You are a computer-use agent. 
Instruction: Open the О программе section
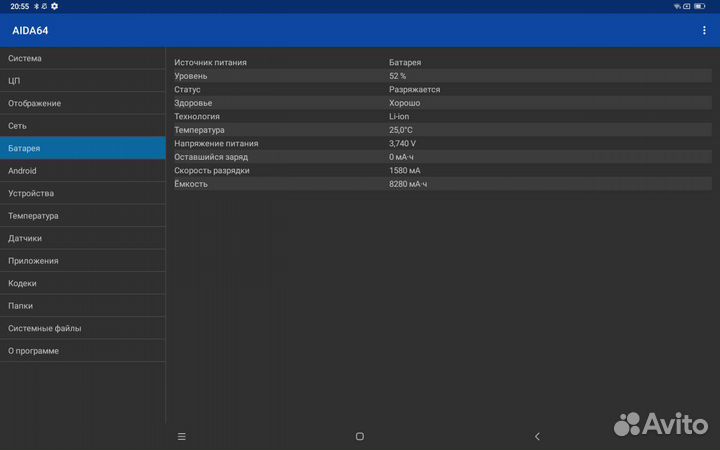coord(83,351)
